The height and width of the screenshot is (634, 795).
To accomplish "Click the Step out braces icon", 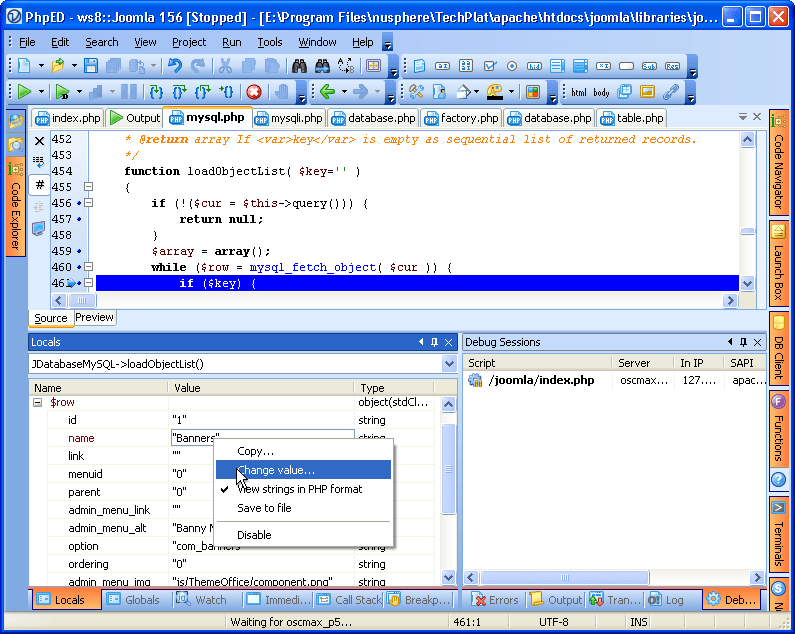I will [202, 92].
